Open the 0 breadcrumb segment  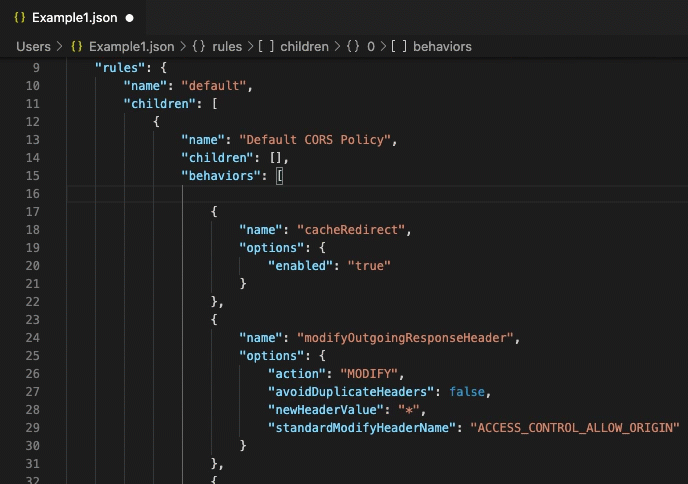coord(371,47)
